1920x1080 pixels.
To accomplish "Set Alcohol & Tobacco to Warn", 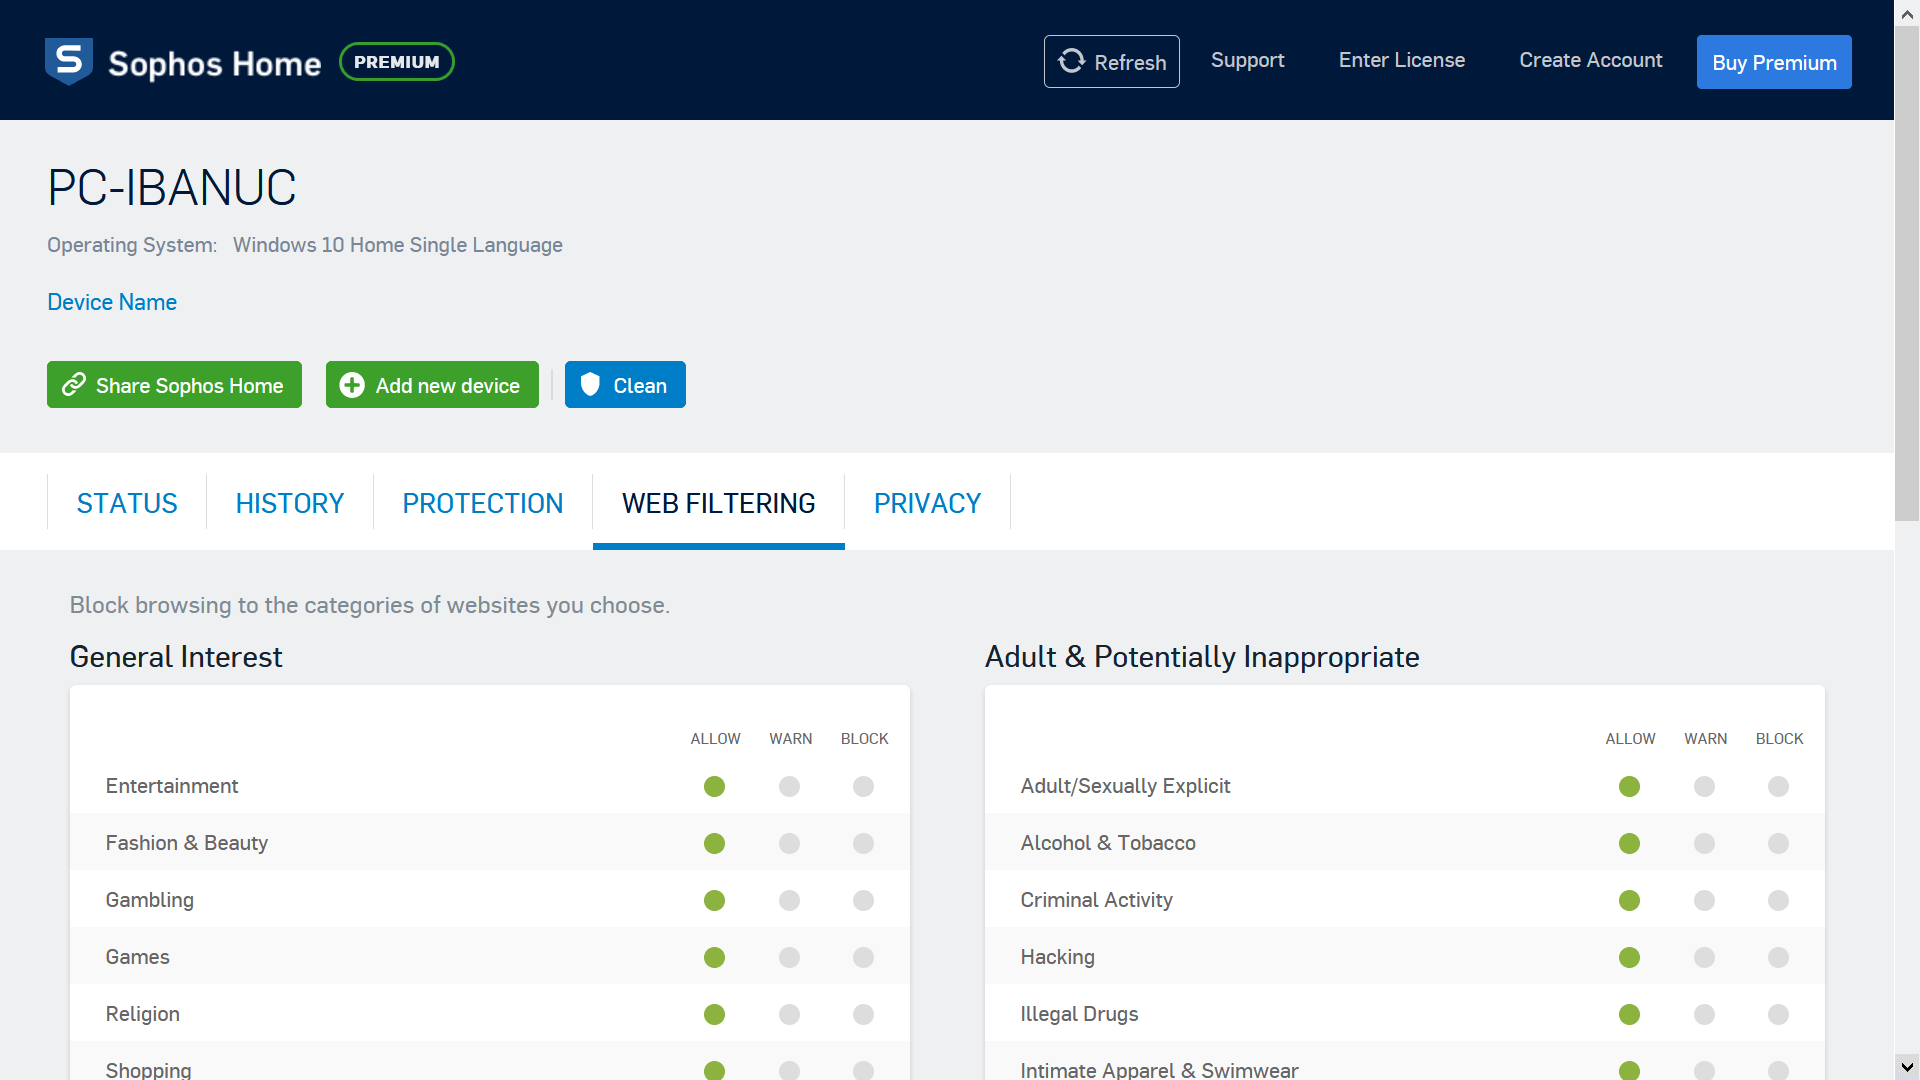I will click(1704, 843).
